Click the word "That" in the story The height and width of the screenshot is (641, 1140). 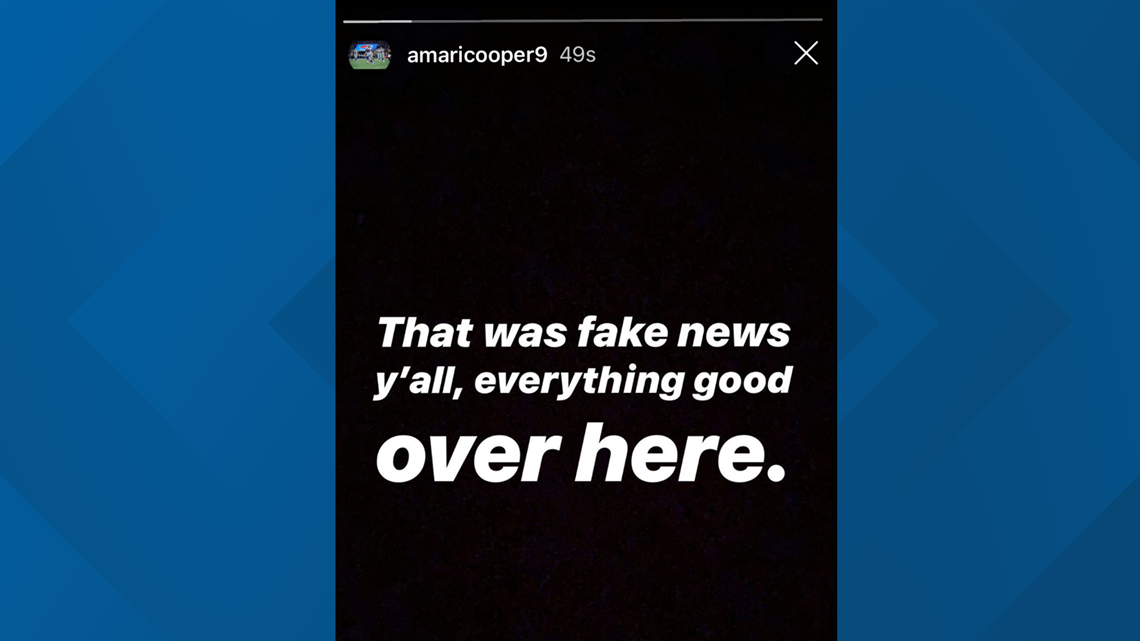(x=425, y=333)
